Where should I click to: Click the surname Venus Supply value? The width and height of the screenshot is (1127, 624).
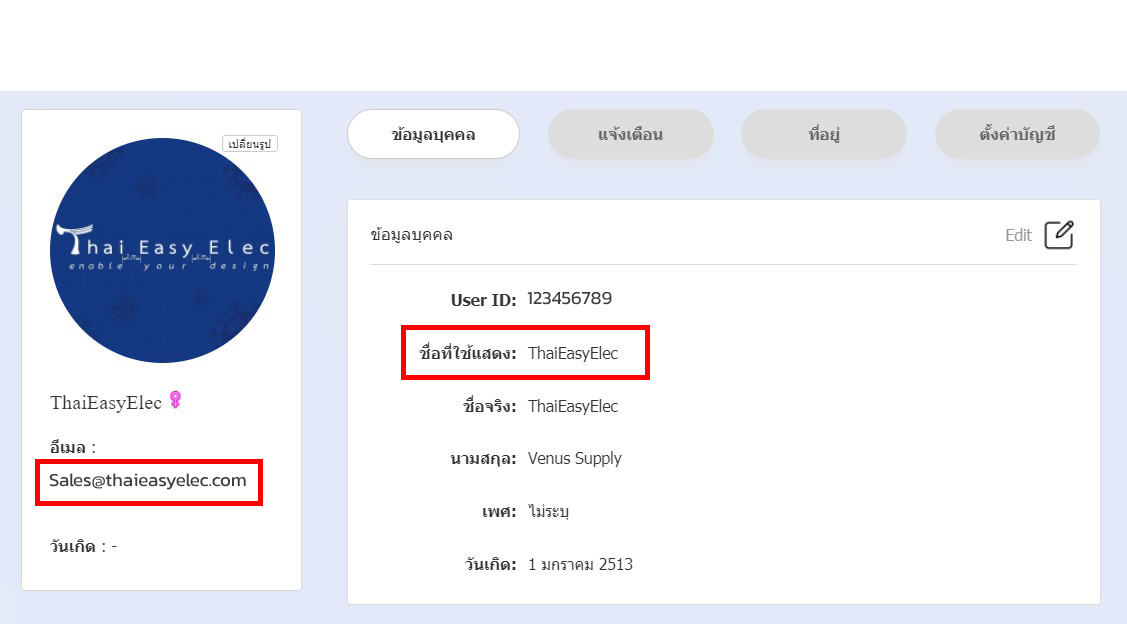(x=575, y=458)
